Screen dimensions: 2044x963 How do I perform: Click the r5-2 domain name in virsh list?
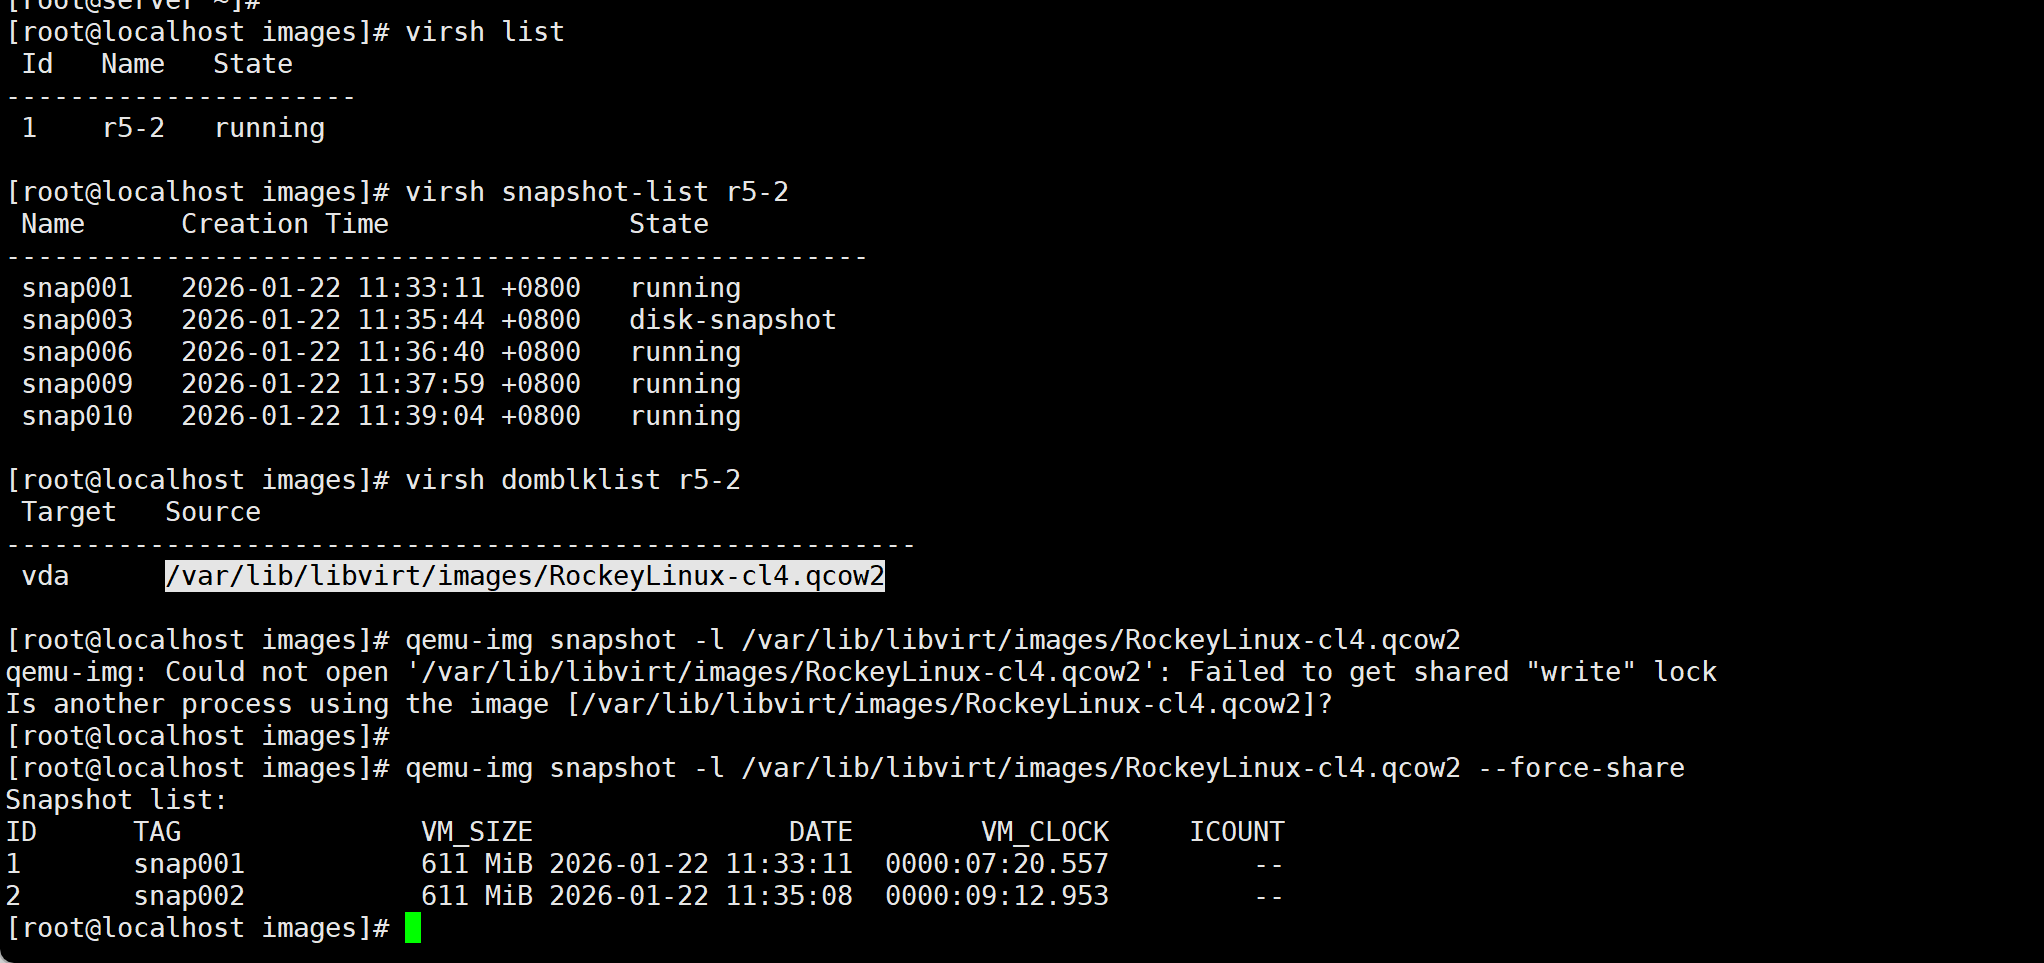click(x=133, y=128)
